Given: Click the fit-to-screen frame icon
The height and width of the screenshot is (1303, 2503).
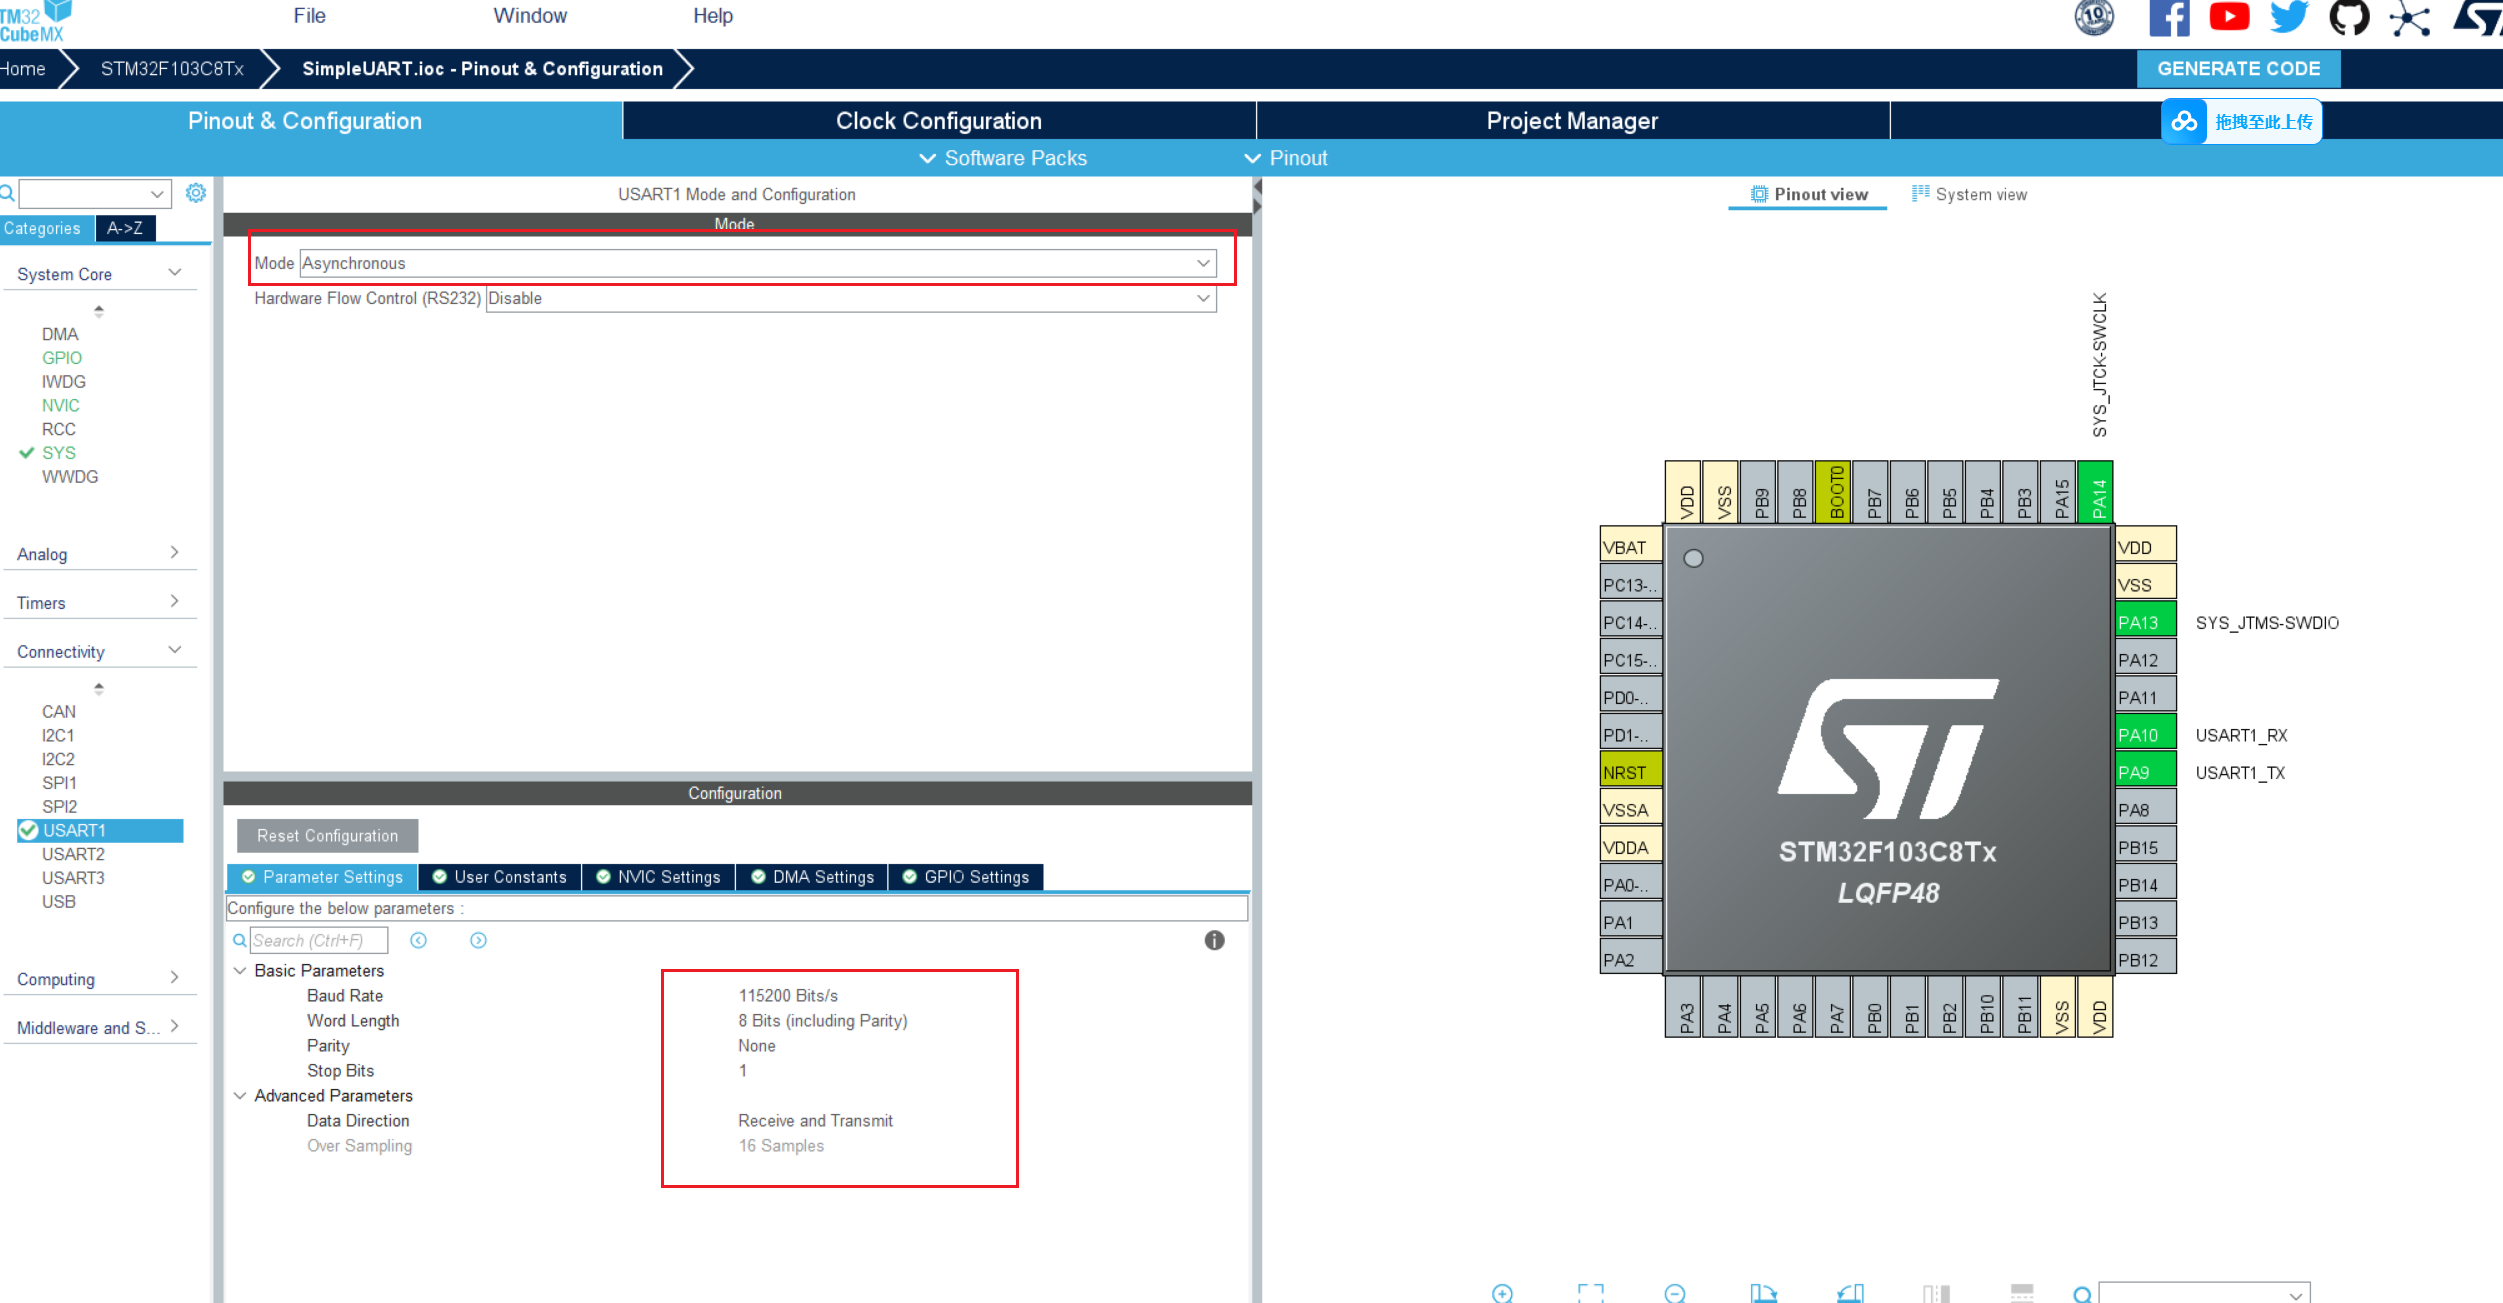Looking at the screenshot, I should coord(1590,1293).
